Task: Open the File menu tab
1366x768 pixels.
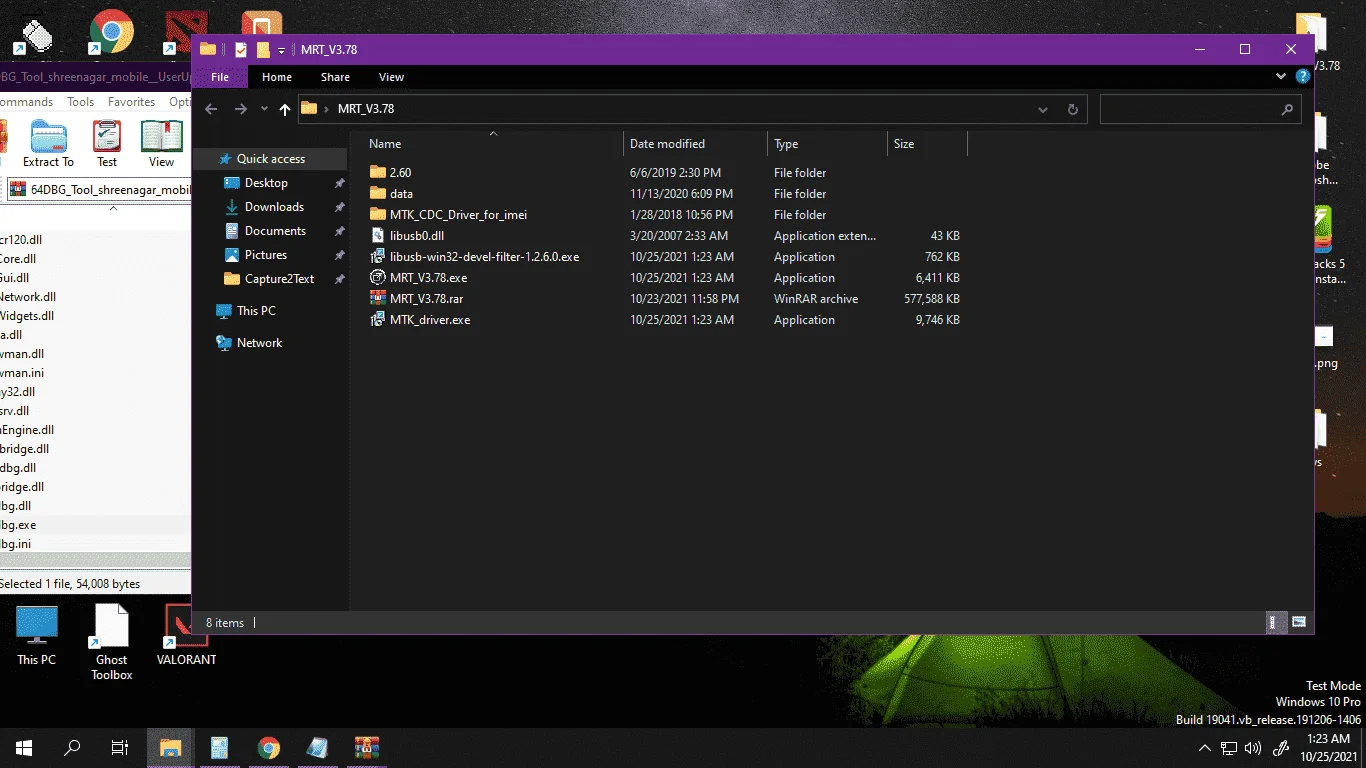Action: coord(220,77)
